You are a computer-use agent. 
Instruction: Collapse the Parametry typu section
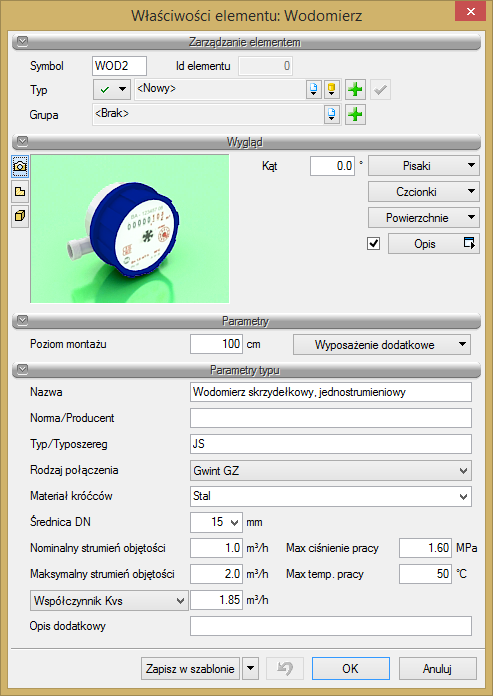click(x=22, y=369)
